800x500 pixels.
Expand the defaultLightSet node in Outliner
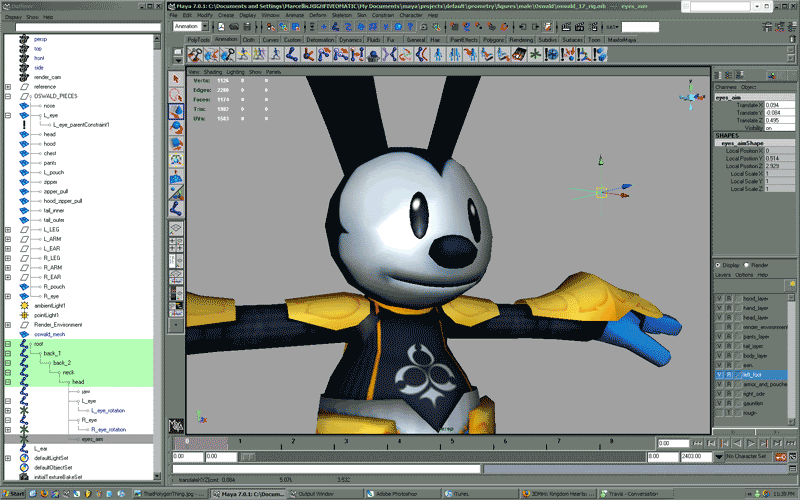pyautogui.click(x=8, y=458)
